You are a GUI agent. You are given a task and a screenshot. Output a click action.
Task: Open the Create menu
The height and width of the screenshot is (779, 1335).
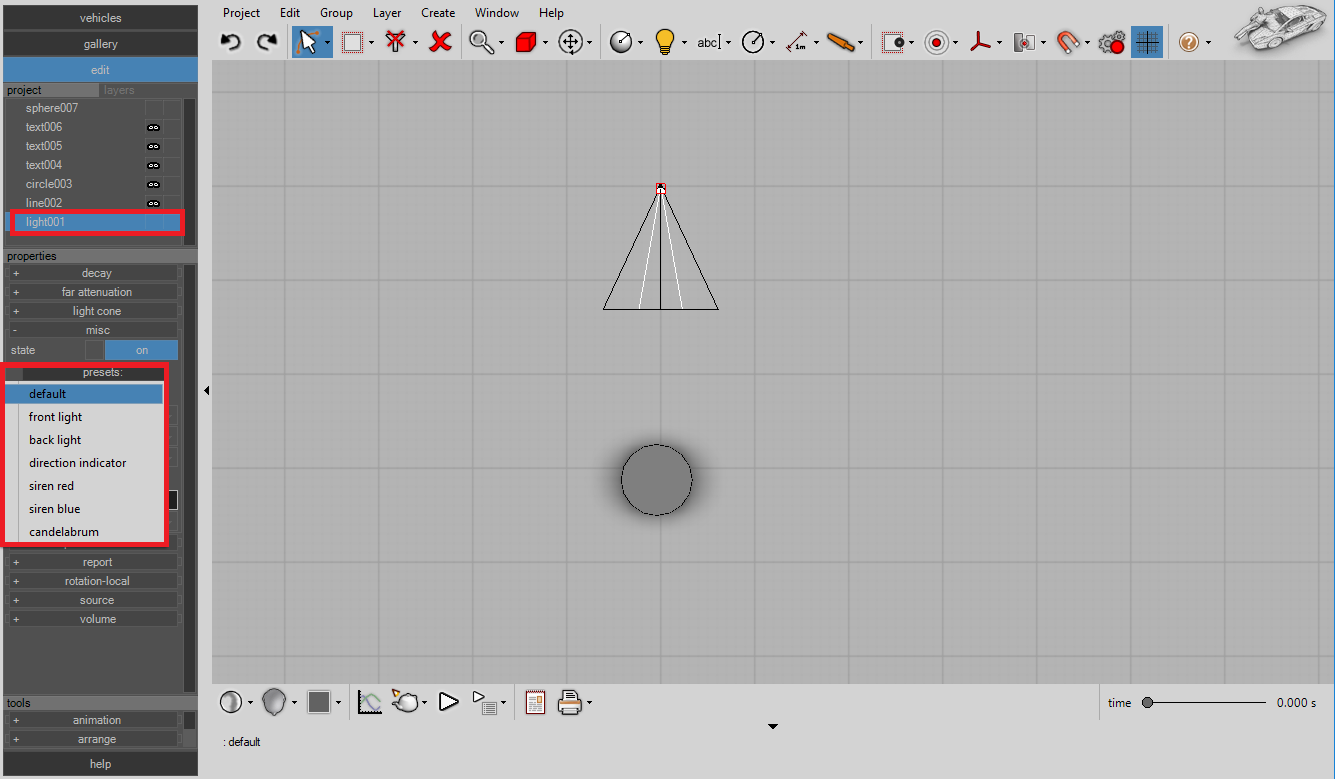click(x=438, y=13)
